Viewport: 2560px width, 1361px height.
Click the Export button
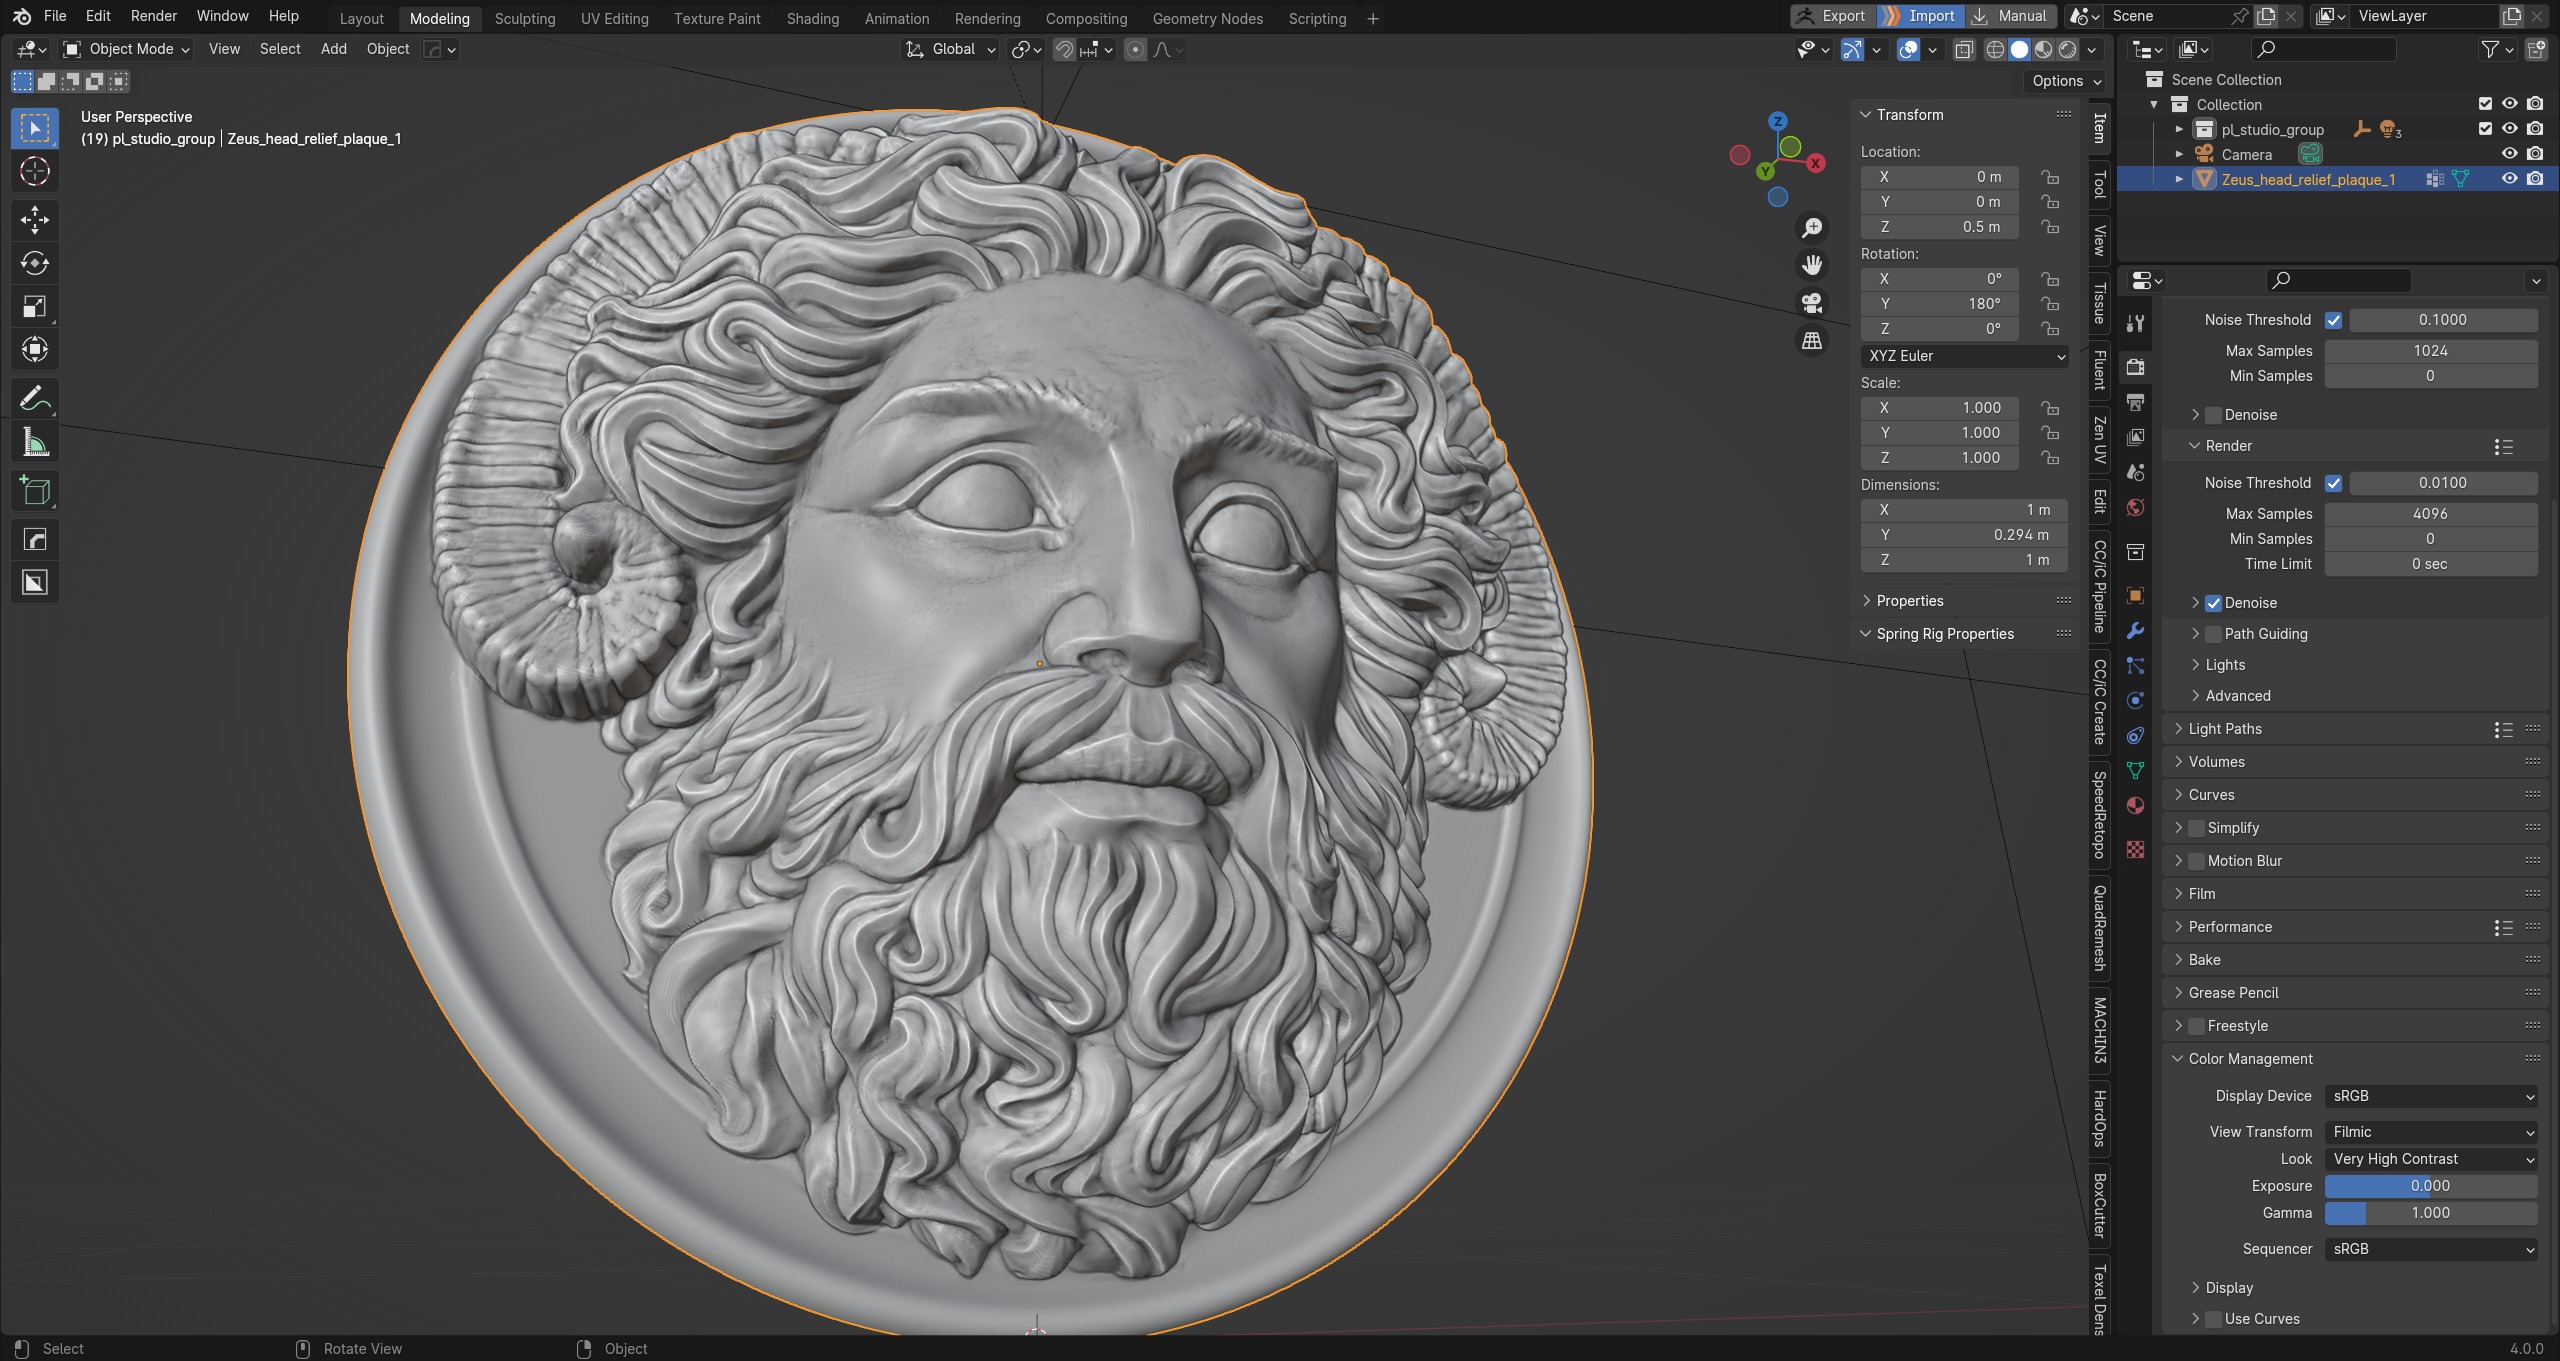(1831, 16)
